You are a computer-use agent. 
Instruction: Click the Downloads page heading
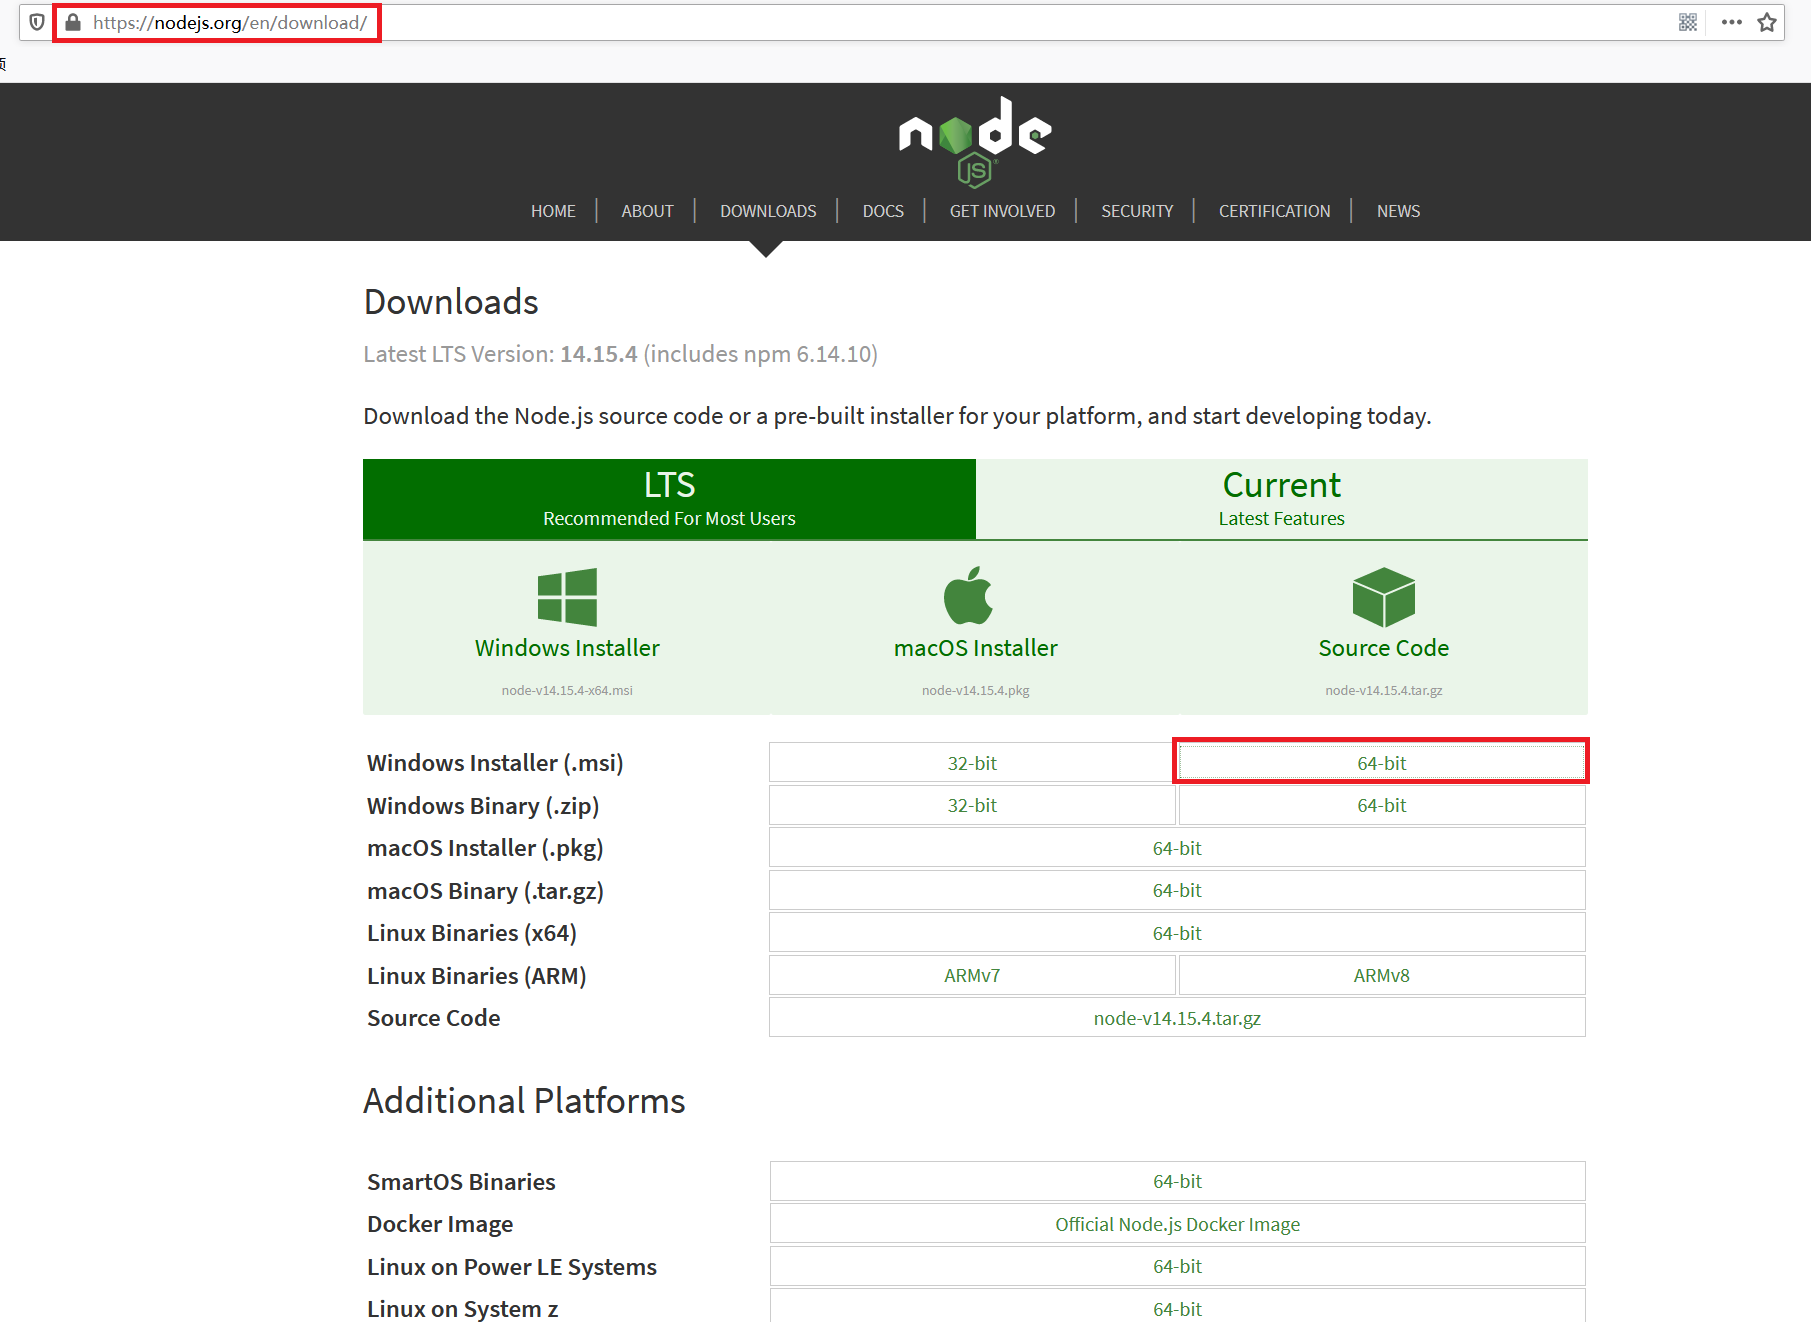[x=451, y=302]
